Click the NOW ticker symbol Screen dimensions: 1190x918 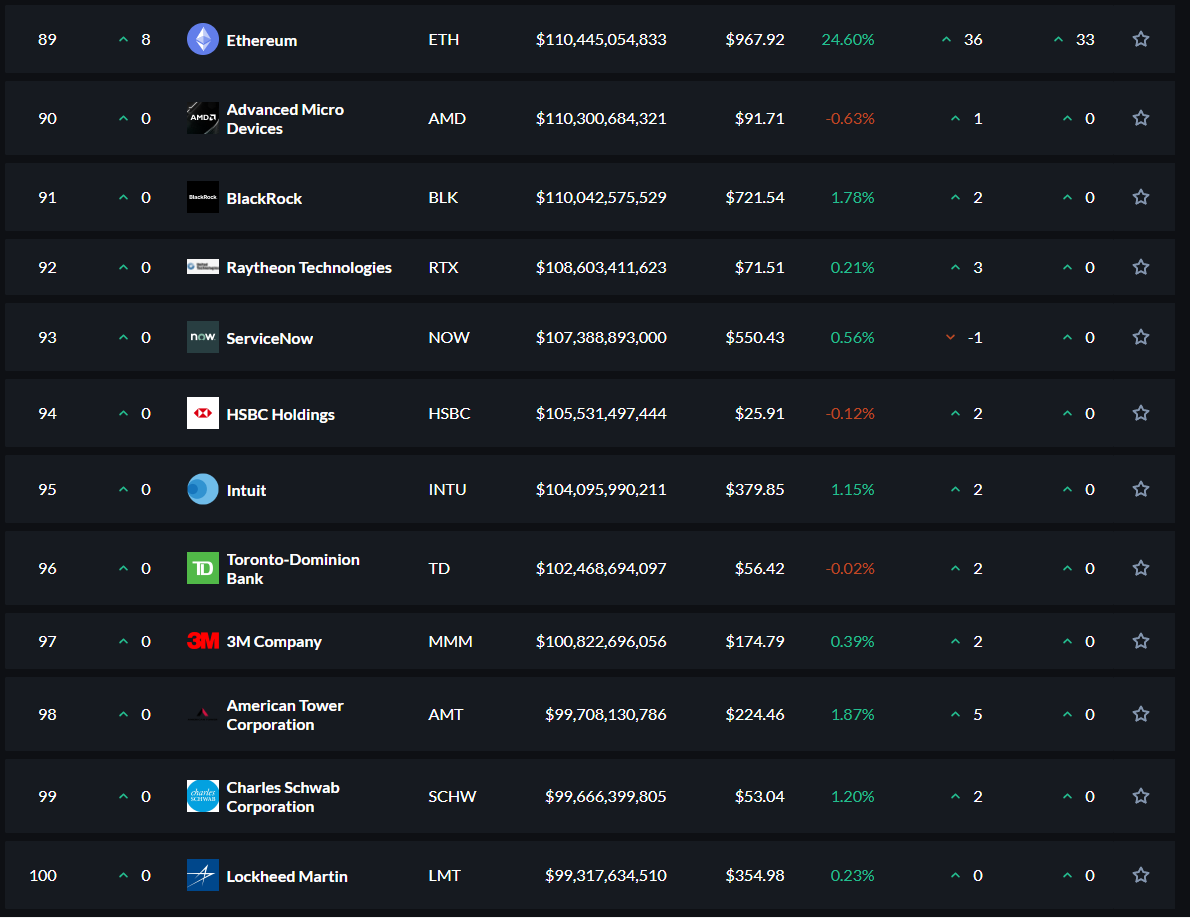point(449,337)
